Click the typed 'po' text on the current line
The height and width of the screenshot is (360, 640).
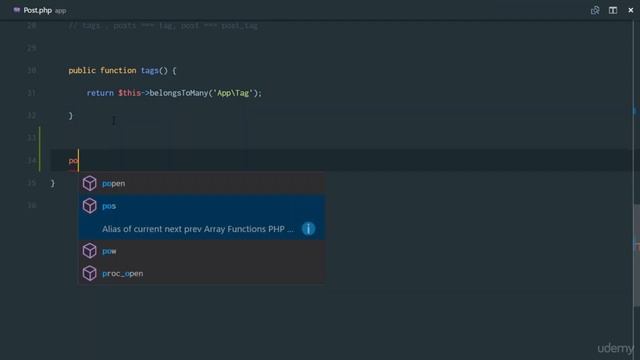pyautogui.click(x=73, y=160)
